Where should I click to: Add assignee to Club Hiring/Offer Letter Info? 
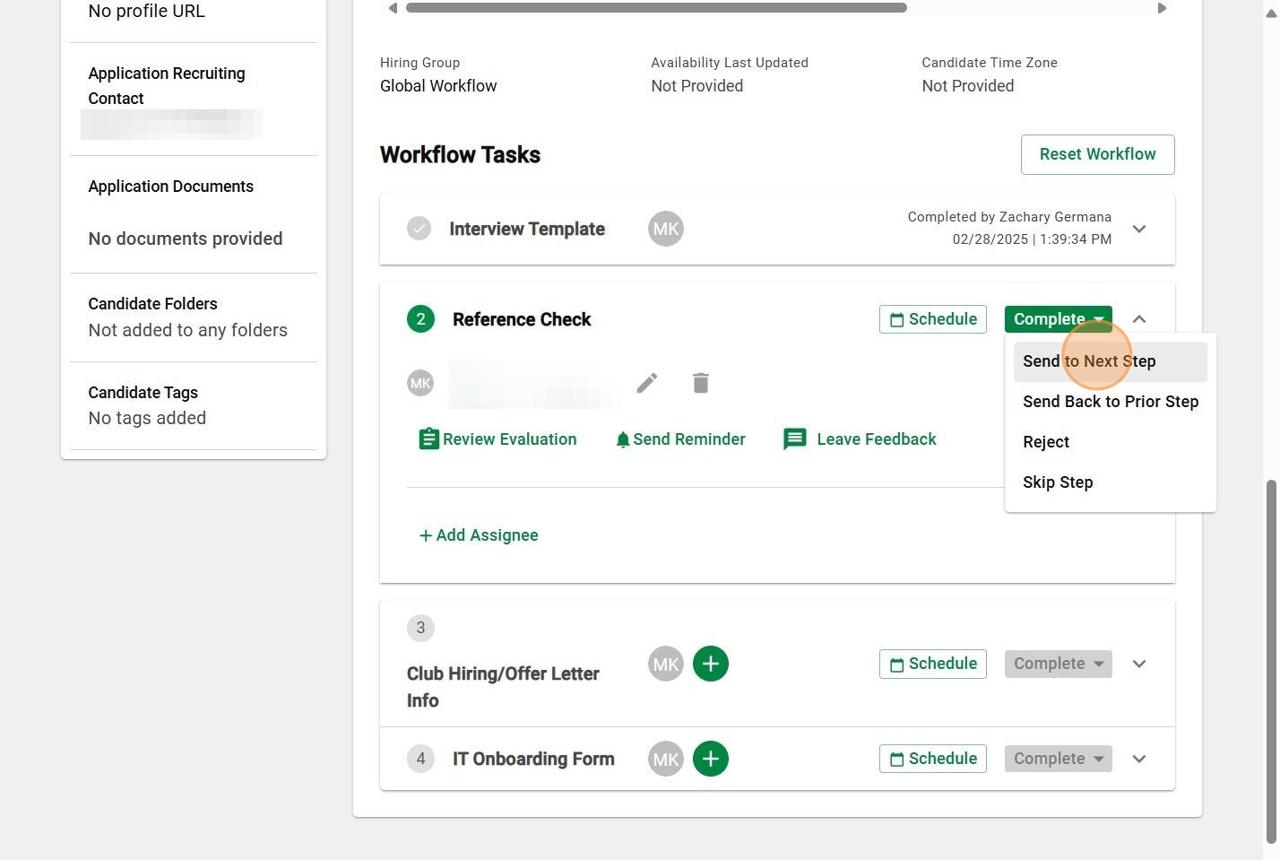coord(710,664)
